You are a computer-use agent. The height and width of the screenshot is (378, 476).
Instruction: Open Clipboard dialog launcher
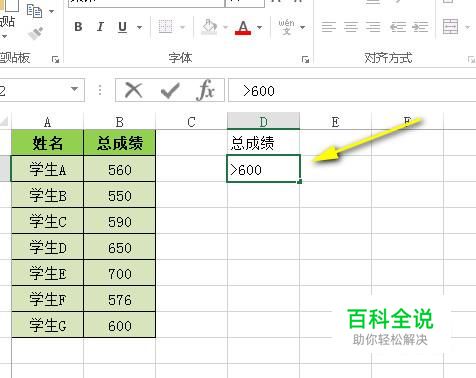55,59
